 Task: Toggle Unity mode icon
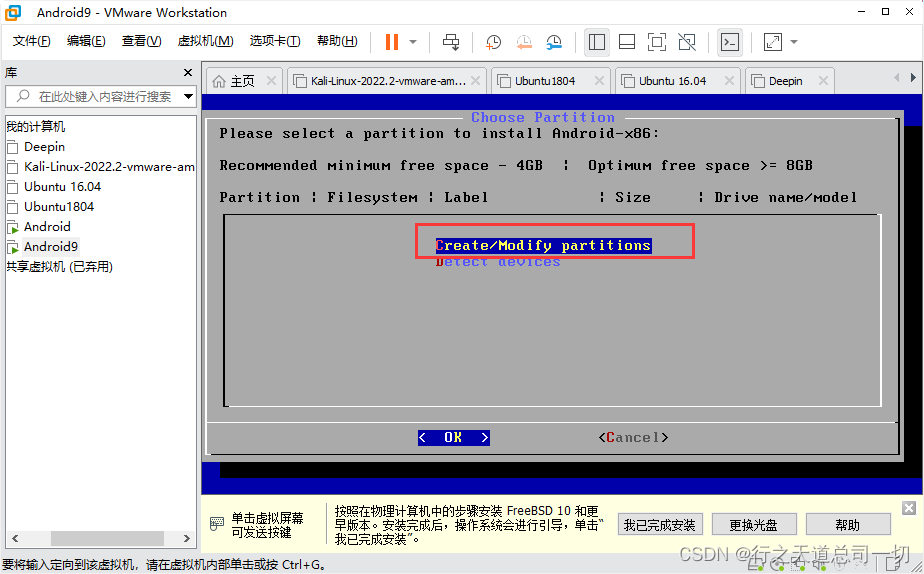[x=687, y=42]
